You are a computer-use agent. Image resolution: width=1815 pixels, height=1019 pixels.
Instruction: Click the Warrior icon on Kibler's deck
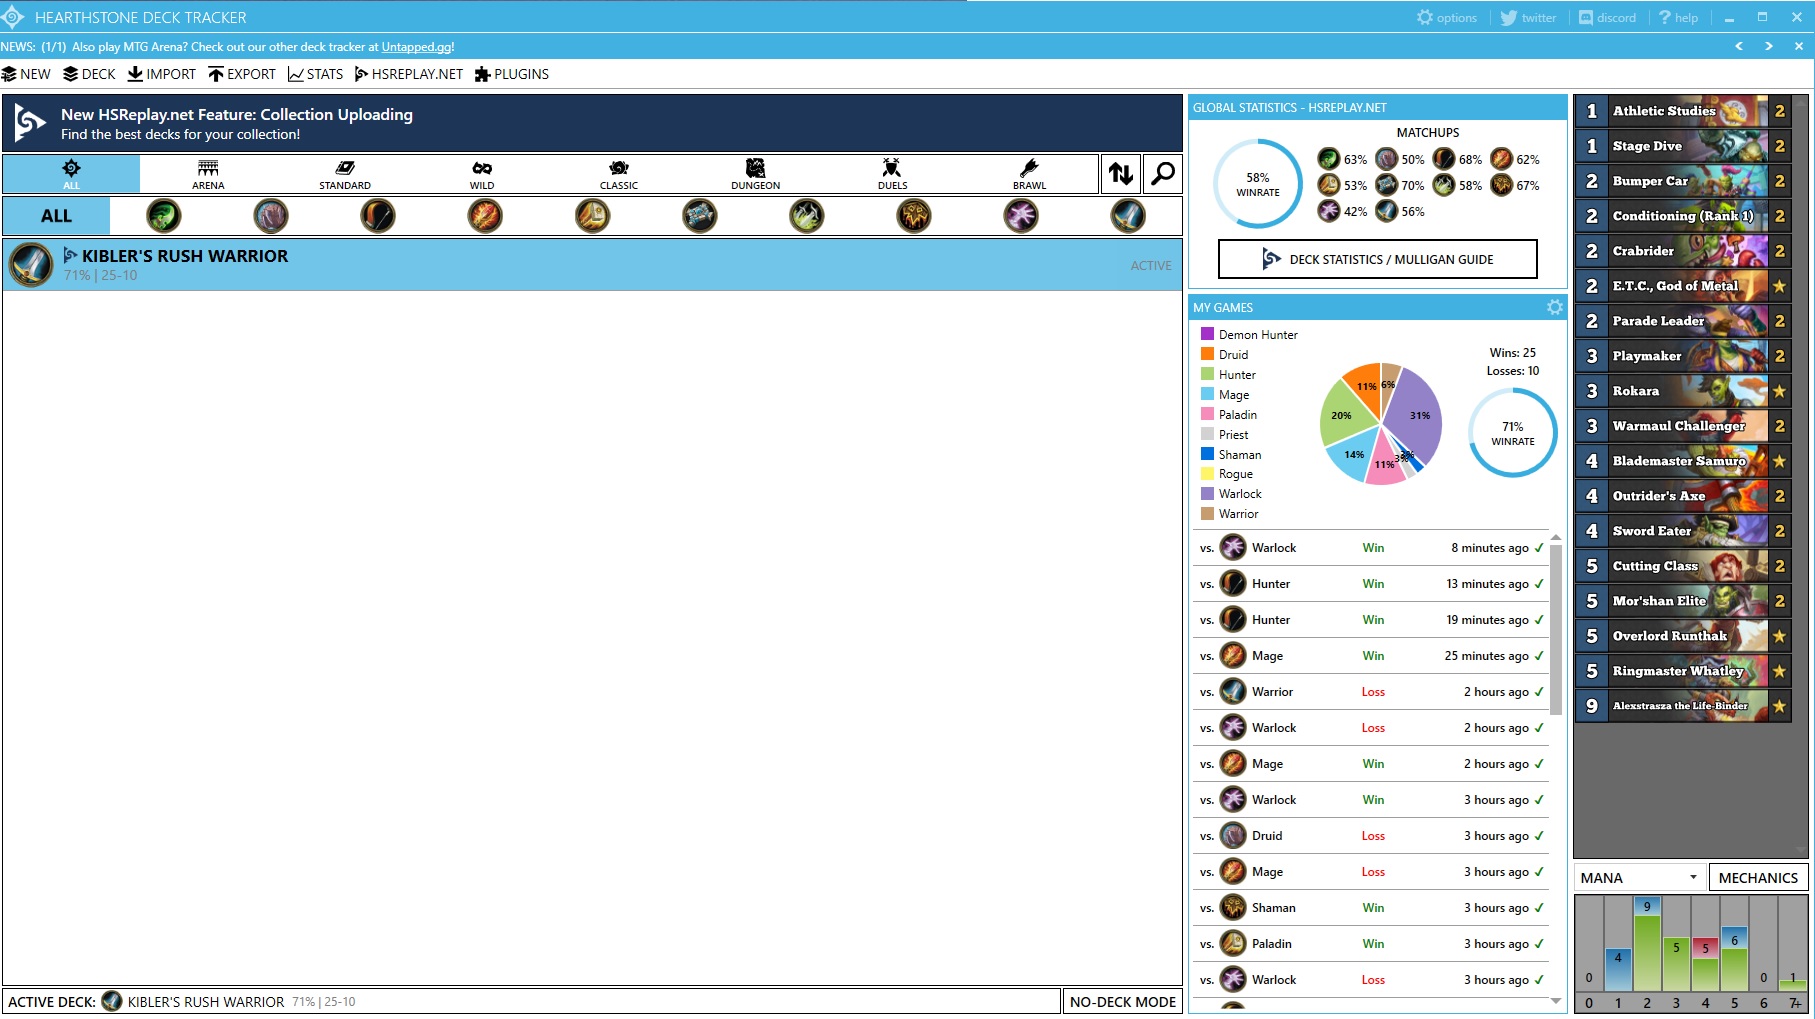(x=32, y=265)
